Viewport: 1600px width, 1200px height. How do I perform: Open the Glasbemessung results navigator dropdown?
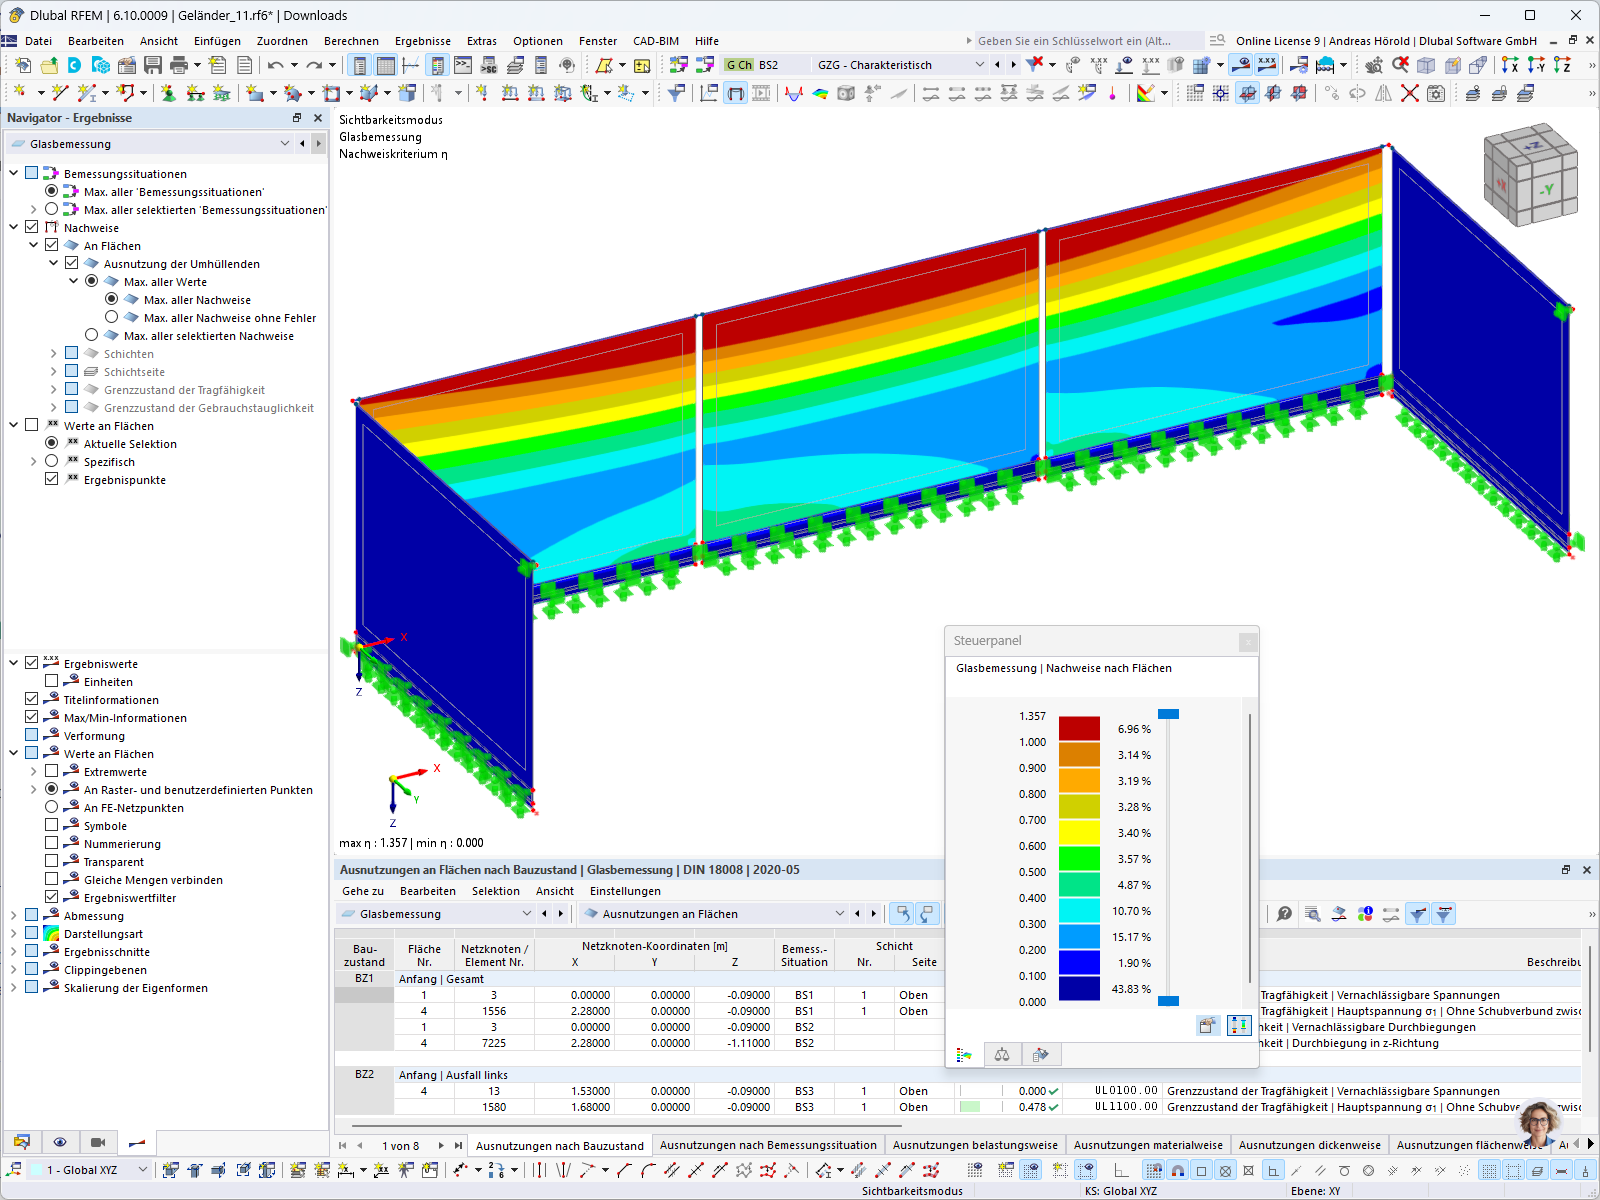[x=285, y=143]
